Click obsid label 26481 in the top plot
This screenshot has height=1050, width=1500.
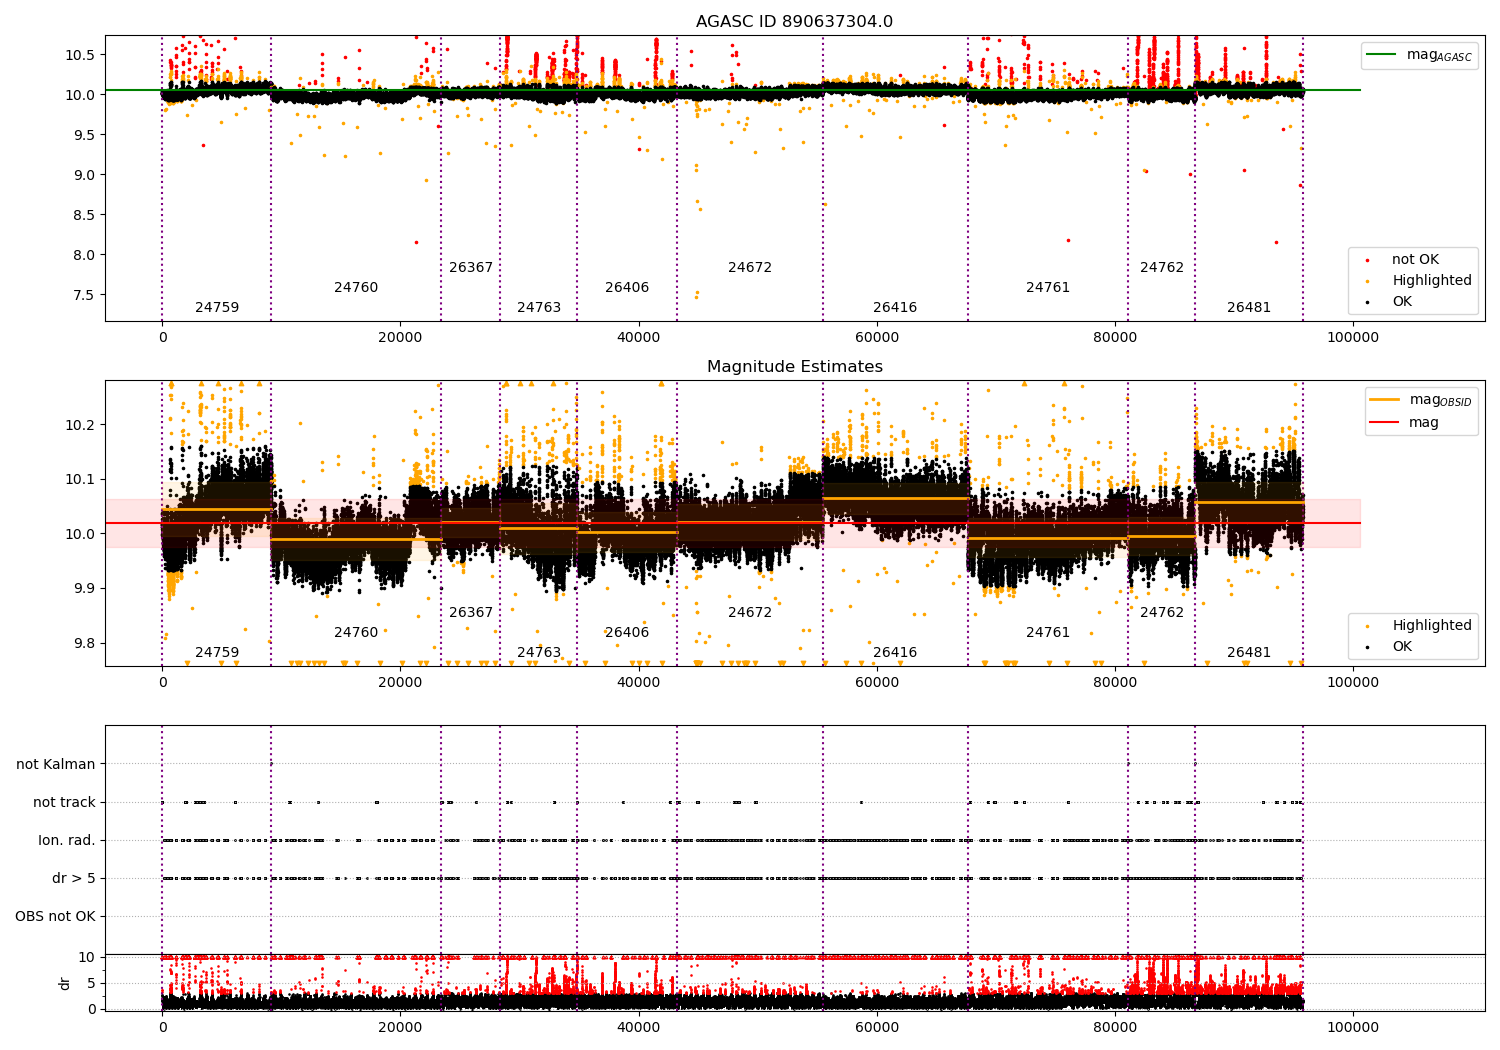1249,308
